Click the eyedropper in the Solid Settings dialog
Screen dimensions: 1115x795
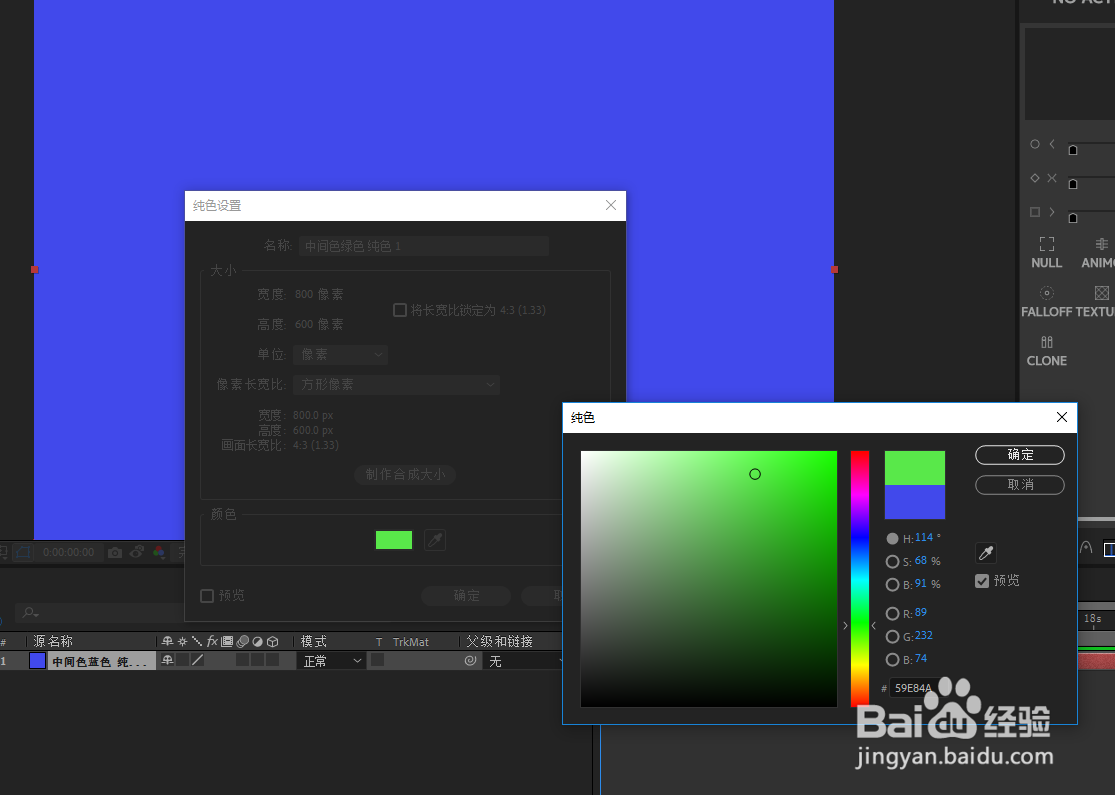coord(434,540)
